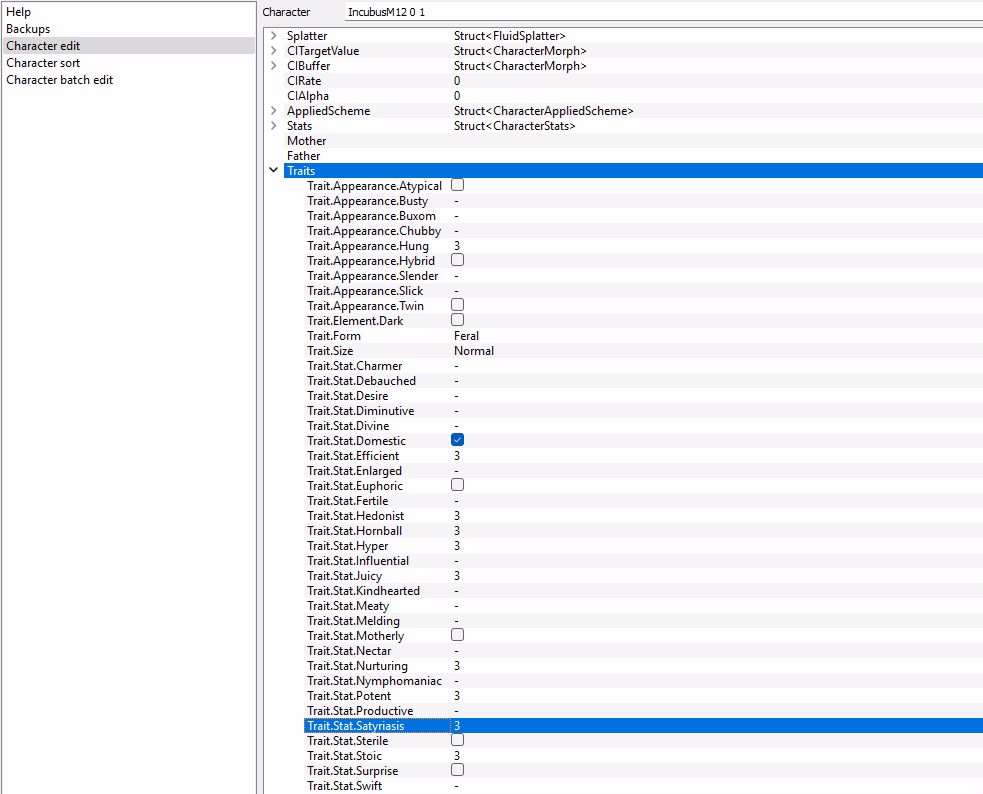Open Character sort from the sidebar
This screenshot has width=983, height=794.
point(43,63)
